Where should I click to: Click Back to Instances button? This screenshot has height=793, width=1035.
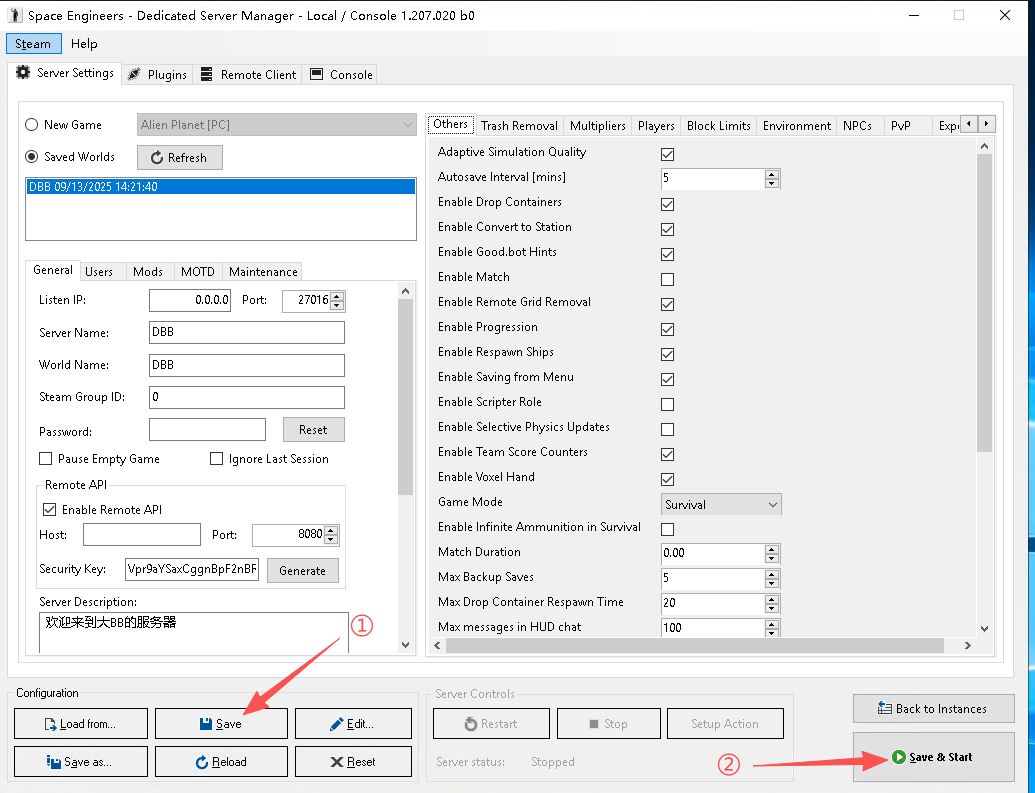click(x=932, y=709)
